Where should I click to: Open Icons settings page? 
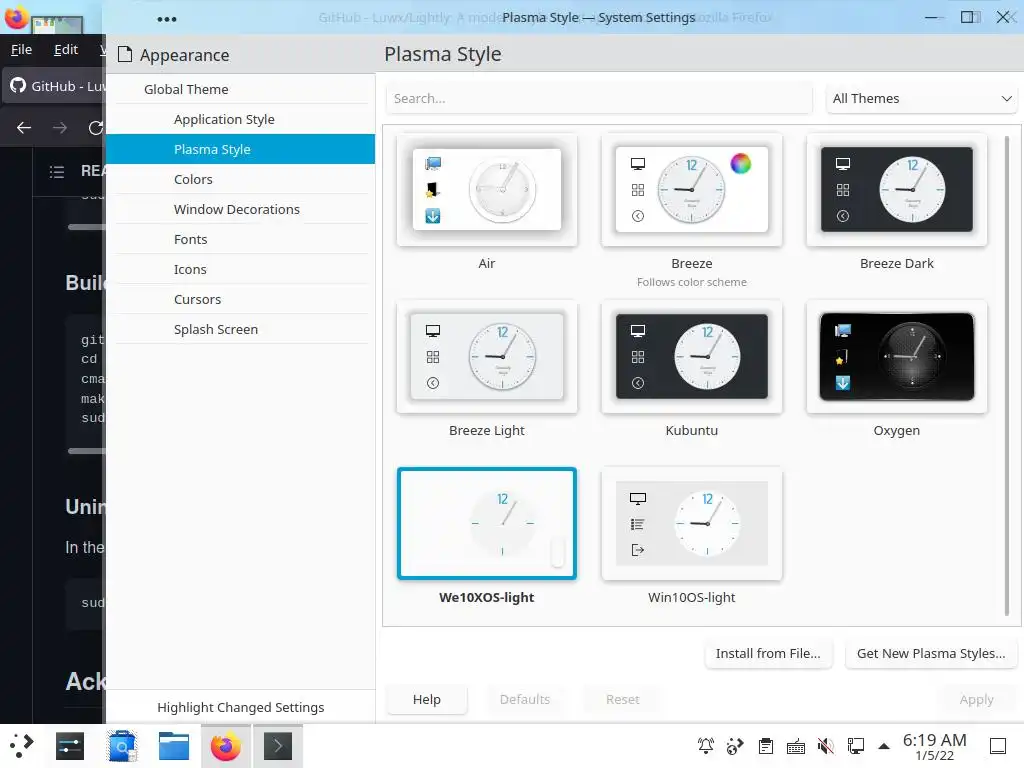tap(240, 270)
